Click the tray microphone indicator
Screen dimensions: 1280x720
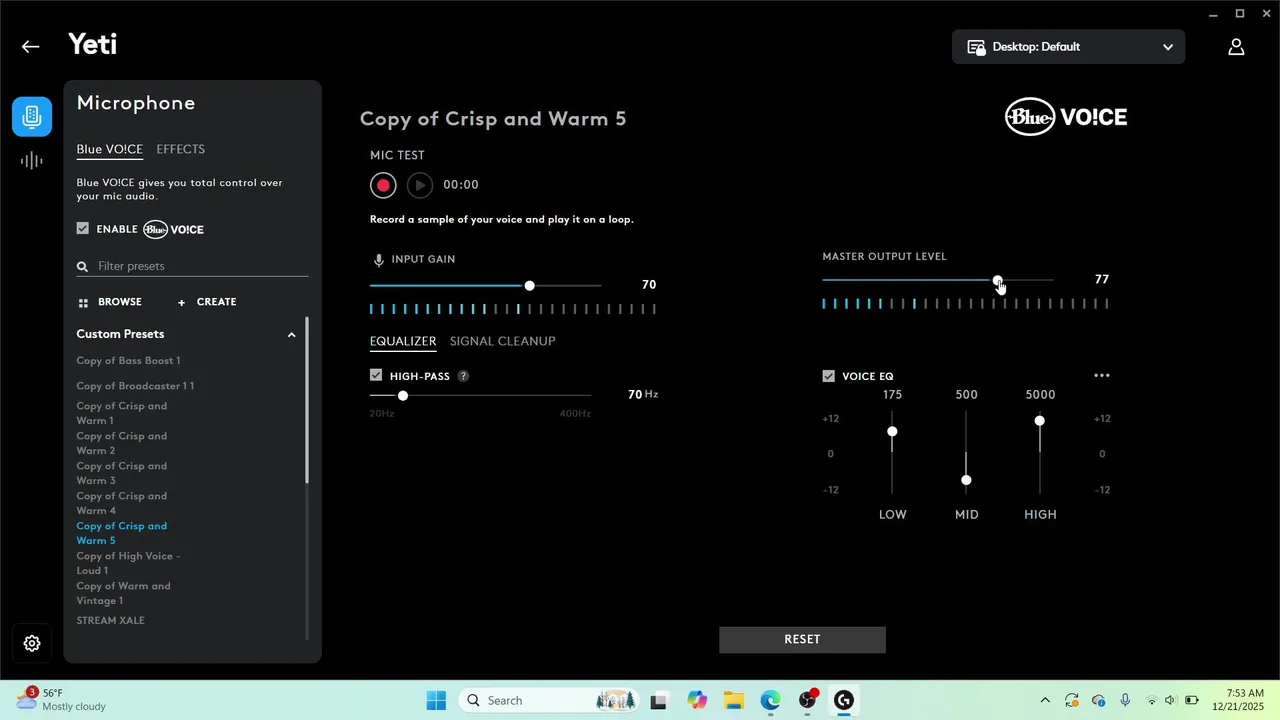point(1125,701)
